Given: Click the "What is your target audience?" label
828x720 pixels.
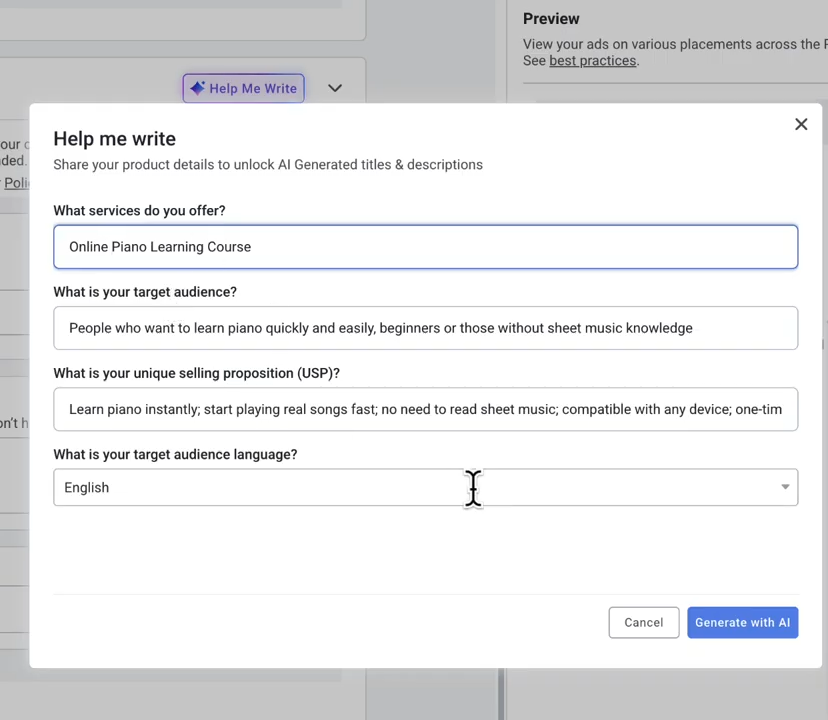Looking at the screenshot, I should 145,292.
